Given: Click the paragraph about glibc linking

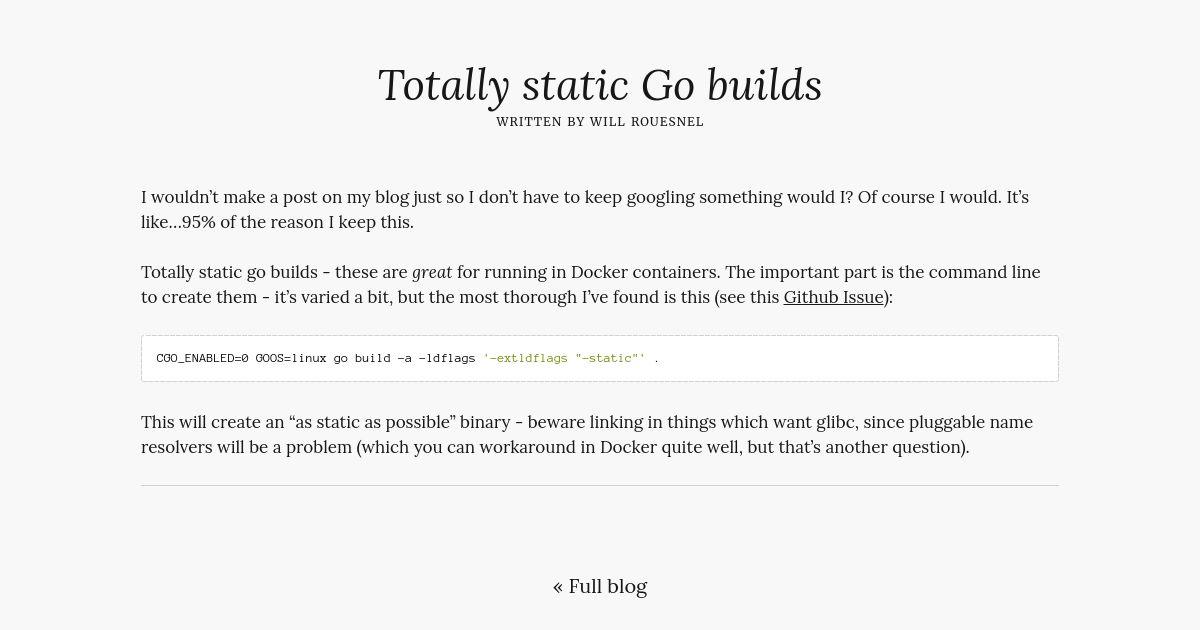Looking at the screenshot, I should click(x=587, y=434).
